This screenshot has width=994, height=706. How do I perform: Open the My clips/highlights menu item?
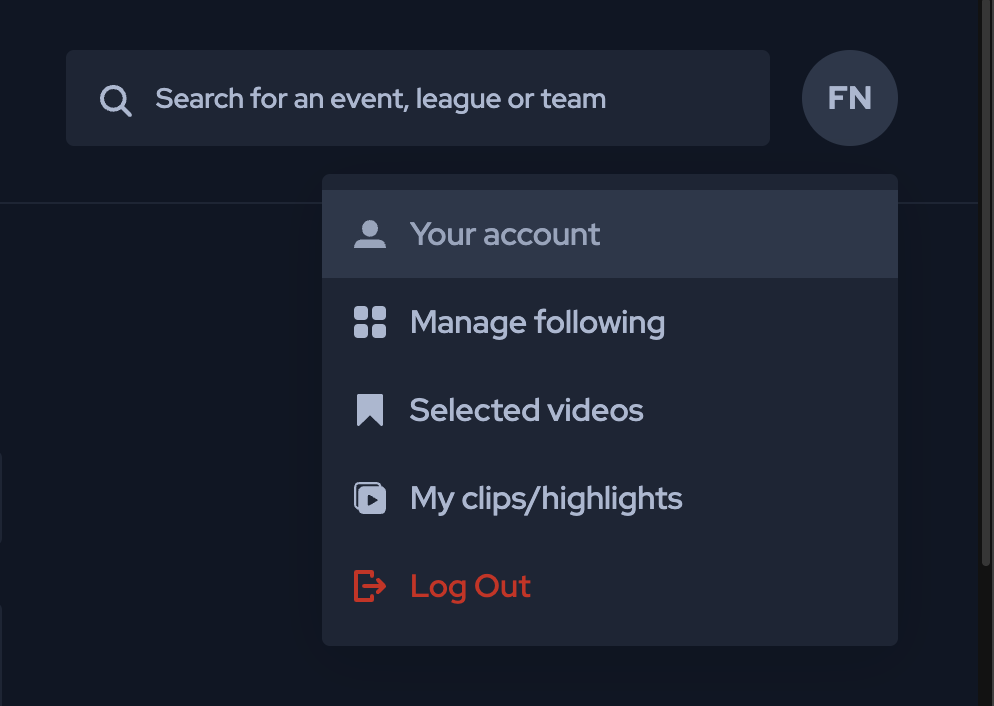(x=546, y=498)
